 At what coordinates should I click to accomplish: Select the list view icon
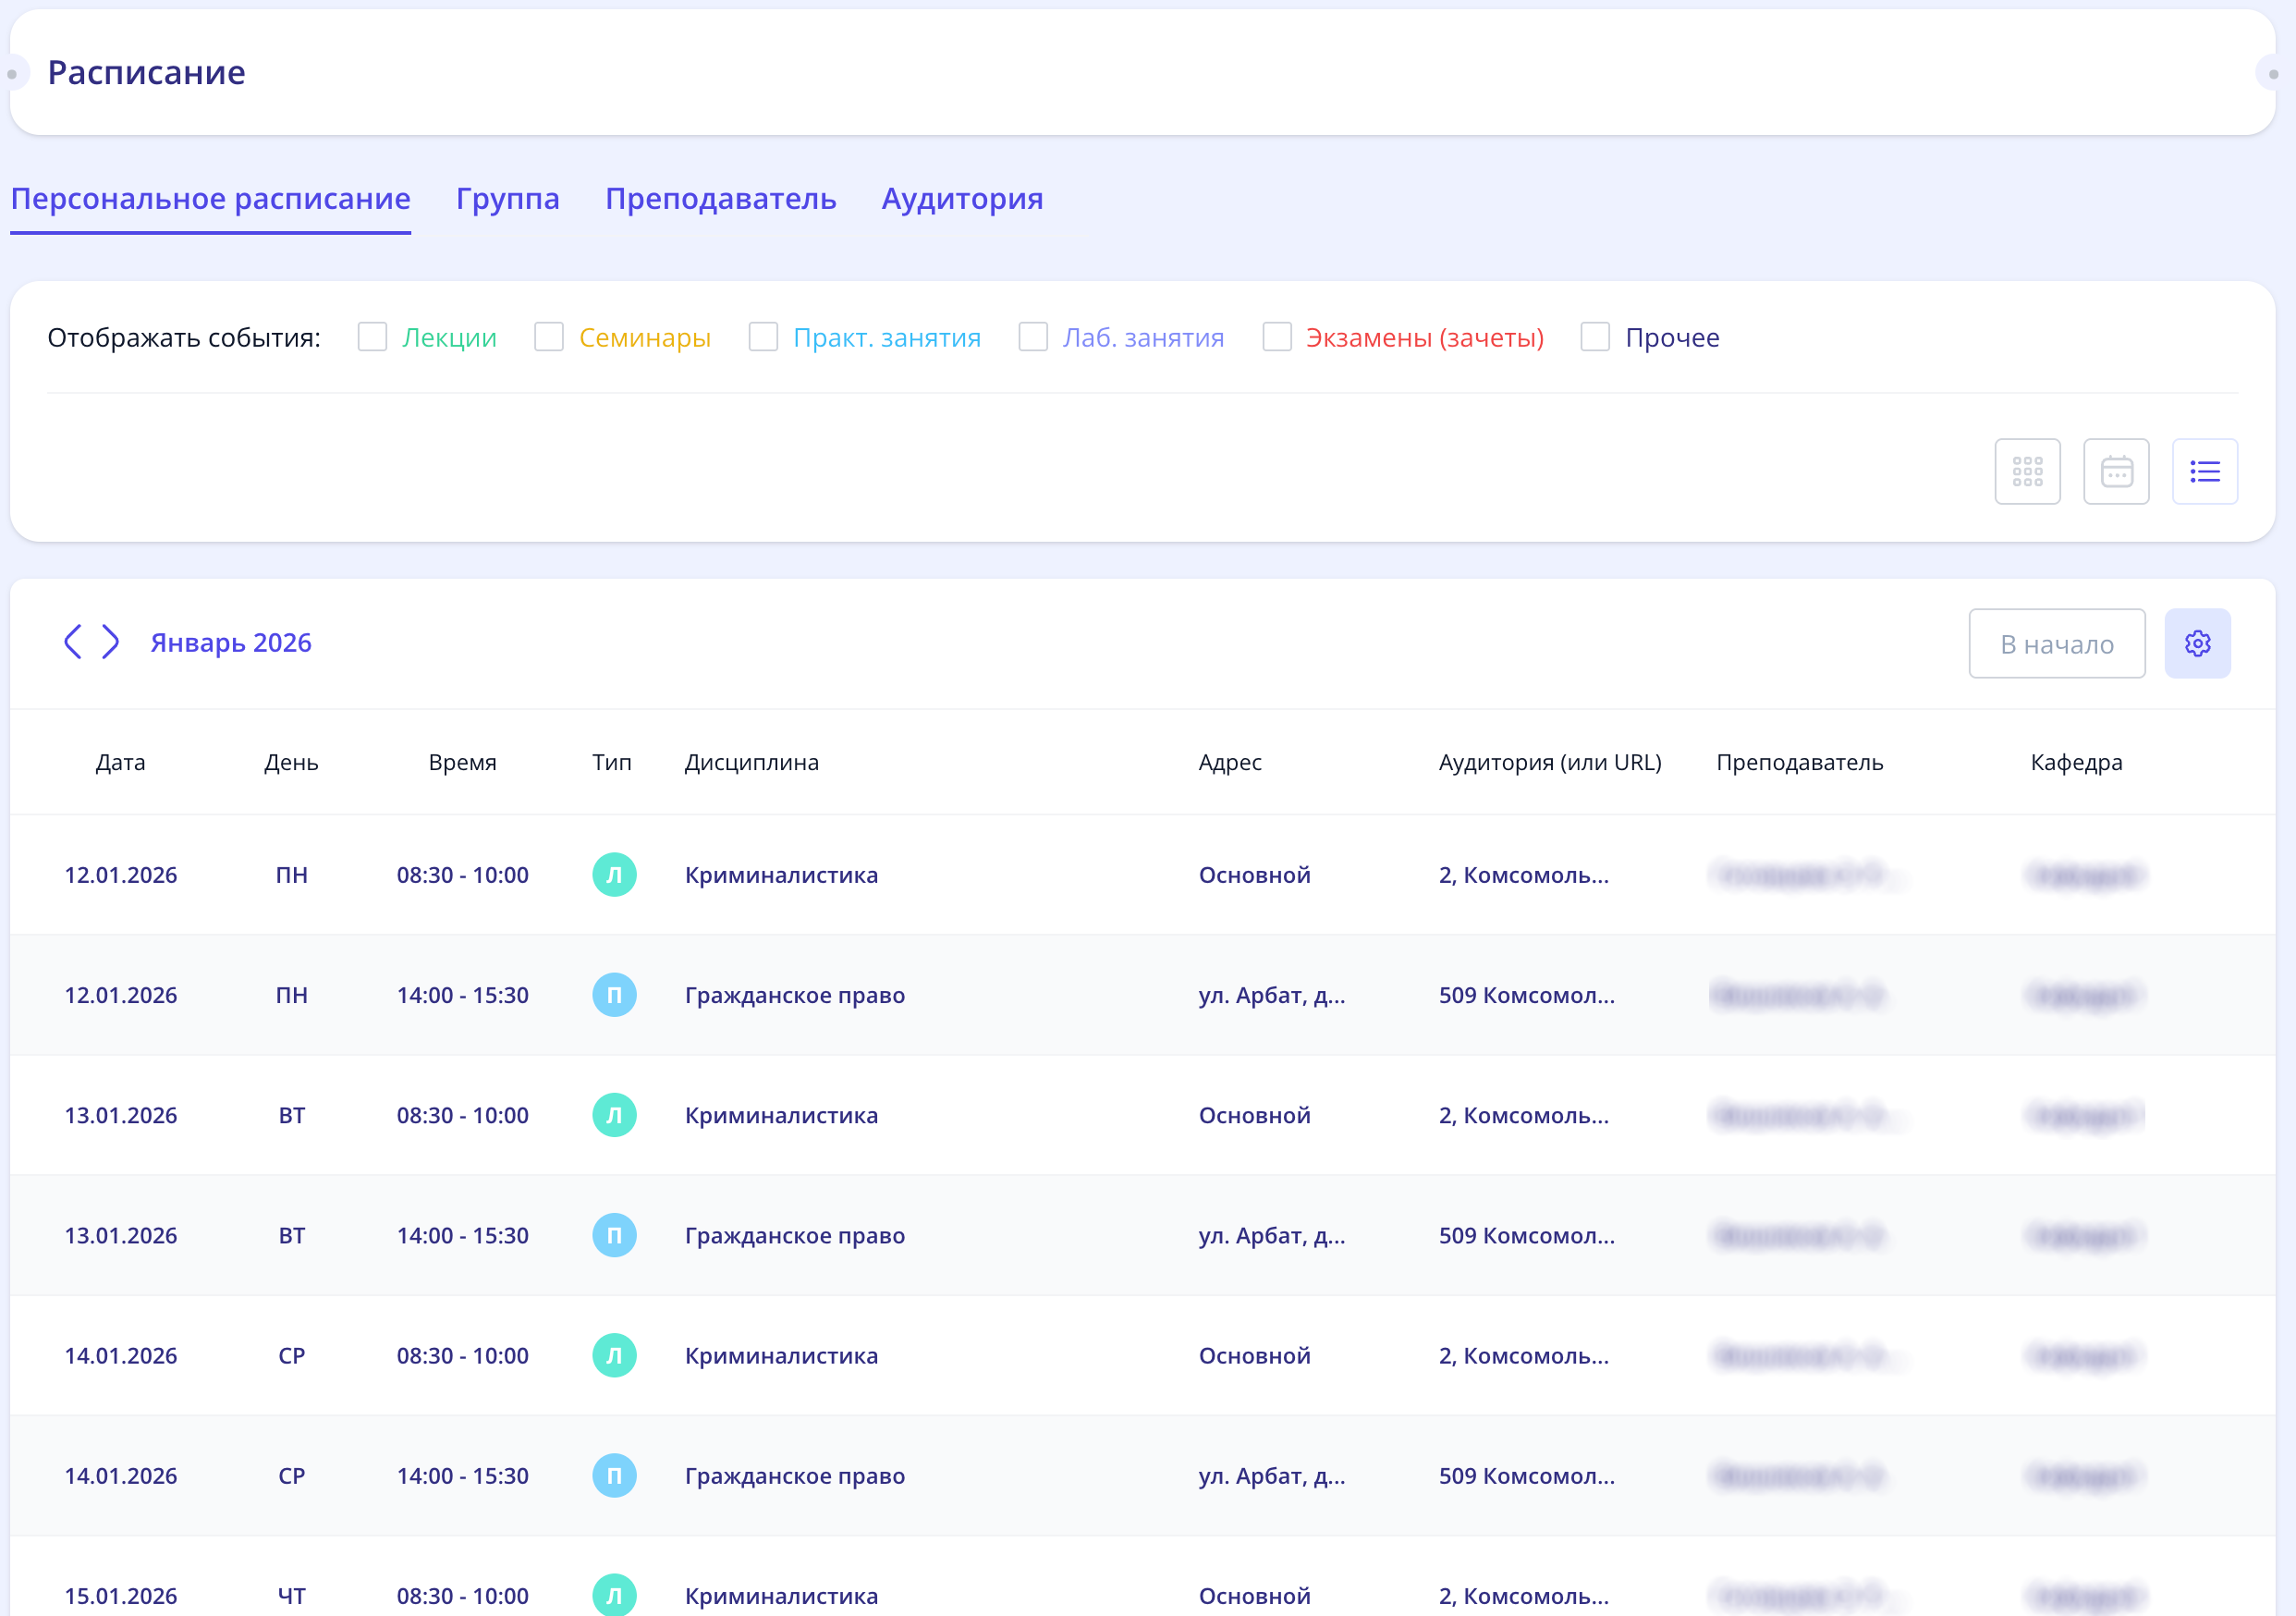pyautogui.click(x=2204, y=471)
